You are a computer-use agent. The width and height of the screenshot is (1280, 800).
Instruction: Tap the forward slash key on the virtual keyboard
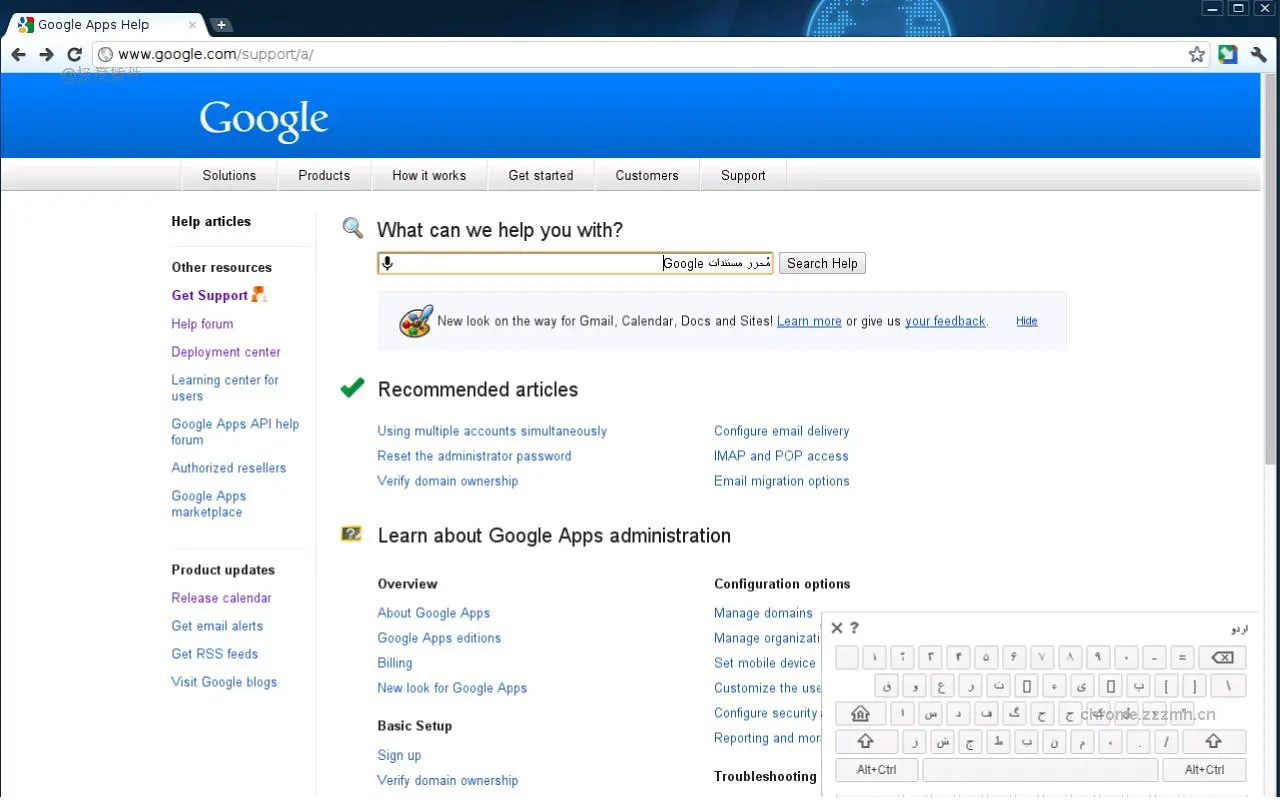pos(1166,741)
